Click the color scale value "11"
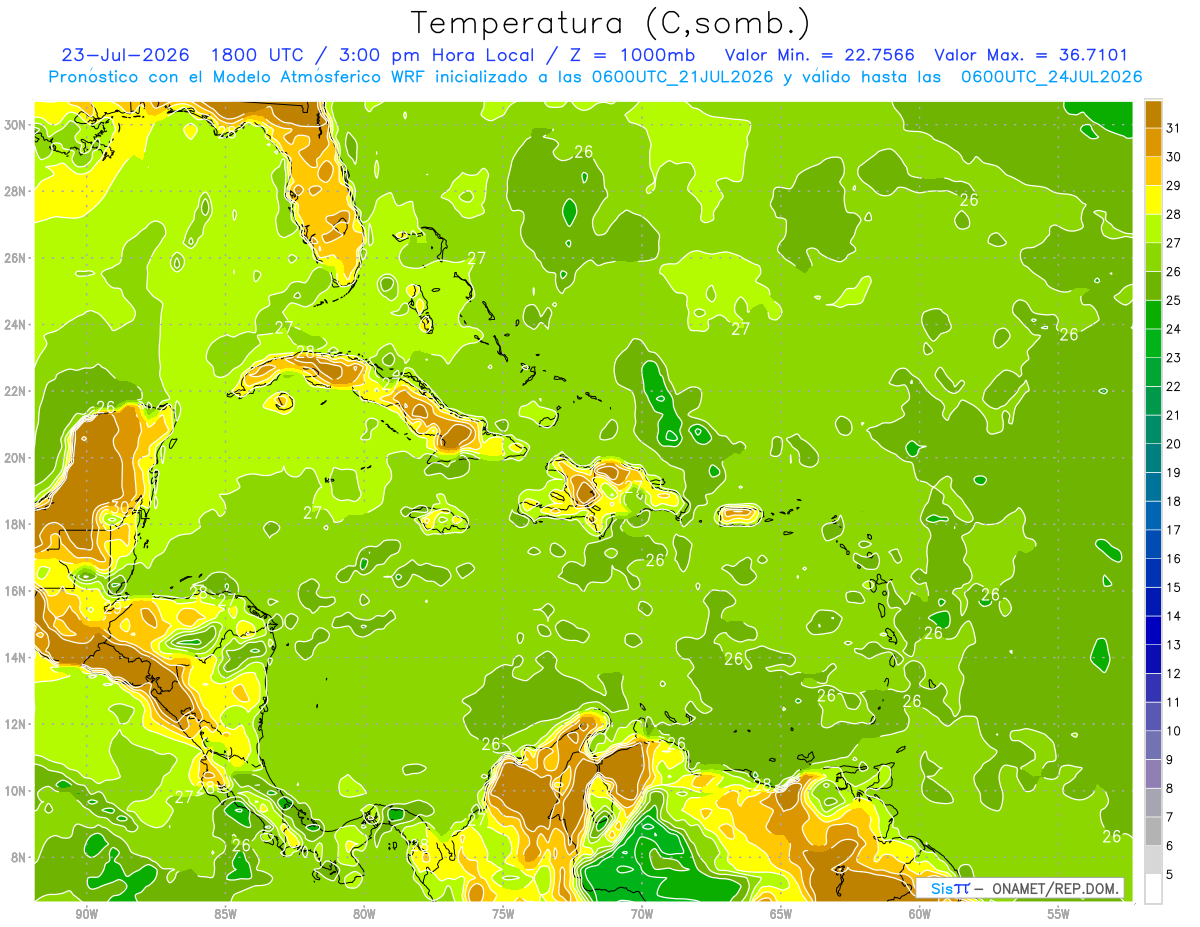Viewport: 1200px width, 927px height. (x=1174, y=702)
